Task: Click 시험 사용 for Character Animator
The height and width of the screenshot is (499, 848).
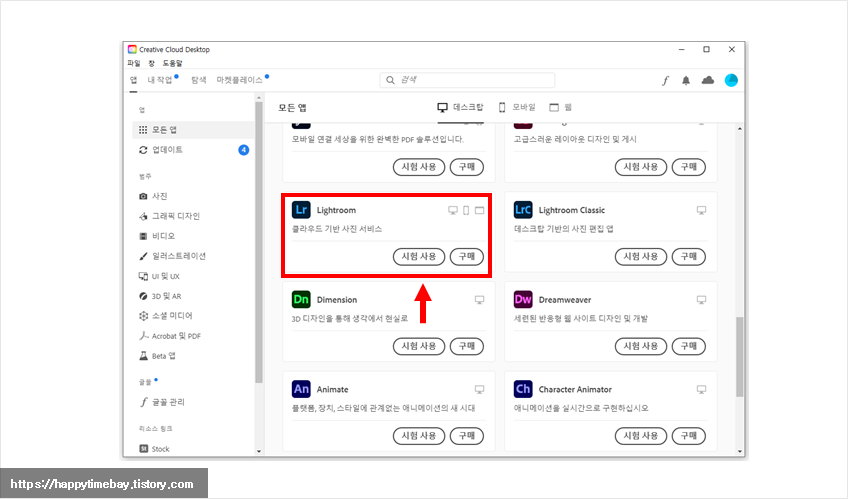Action: pos(641,436)
